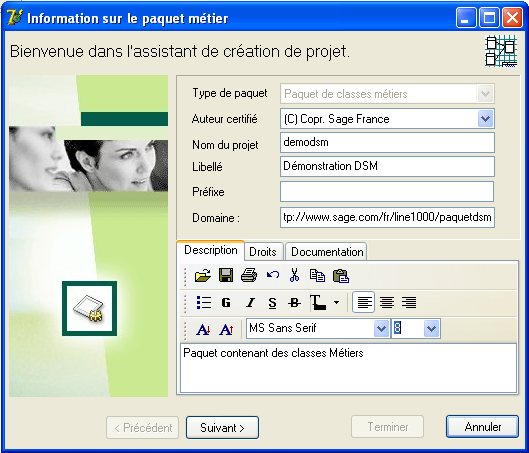529x453 pixels.
Task: Copy selected text icon
Action: coord(317,275)
